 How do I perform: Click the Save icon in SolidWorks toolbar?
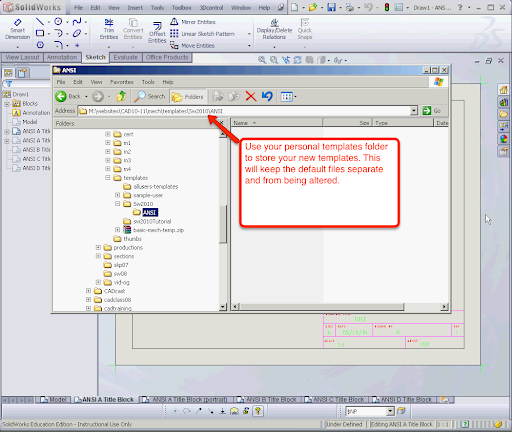tap(331, 7)
